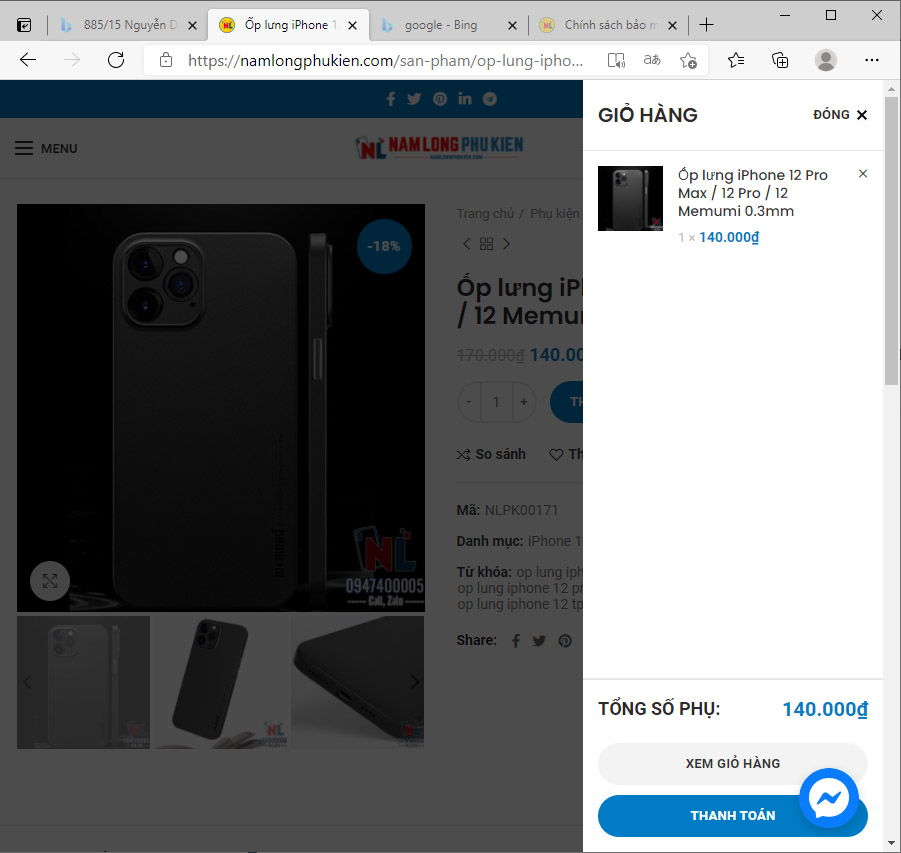Open the browser profile avatar
Screen dimensions: 901x853
pyautogui.click(x=826, y=60)
